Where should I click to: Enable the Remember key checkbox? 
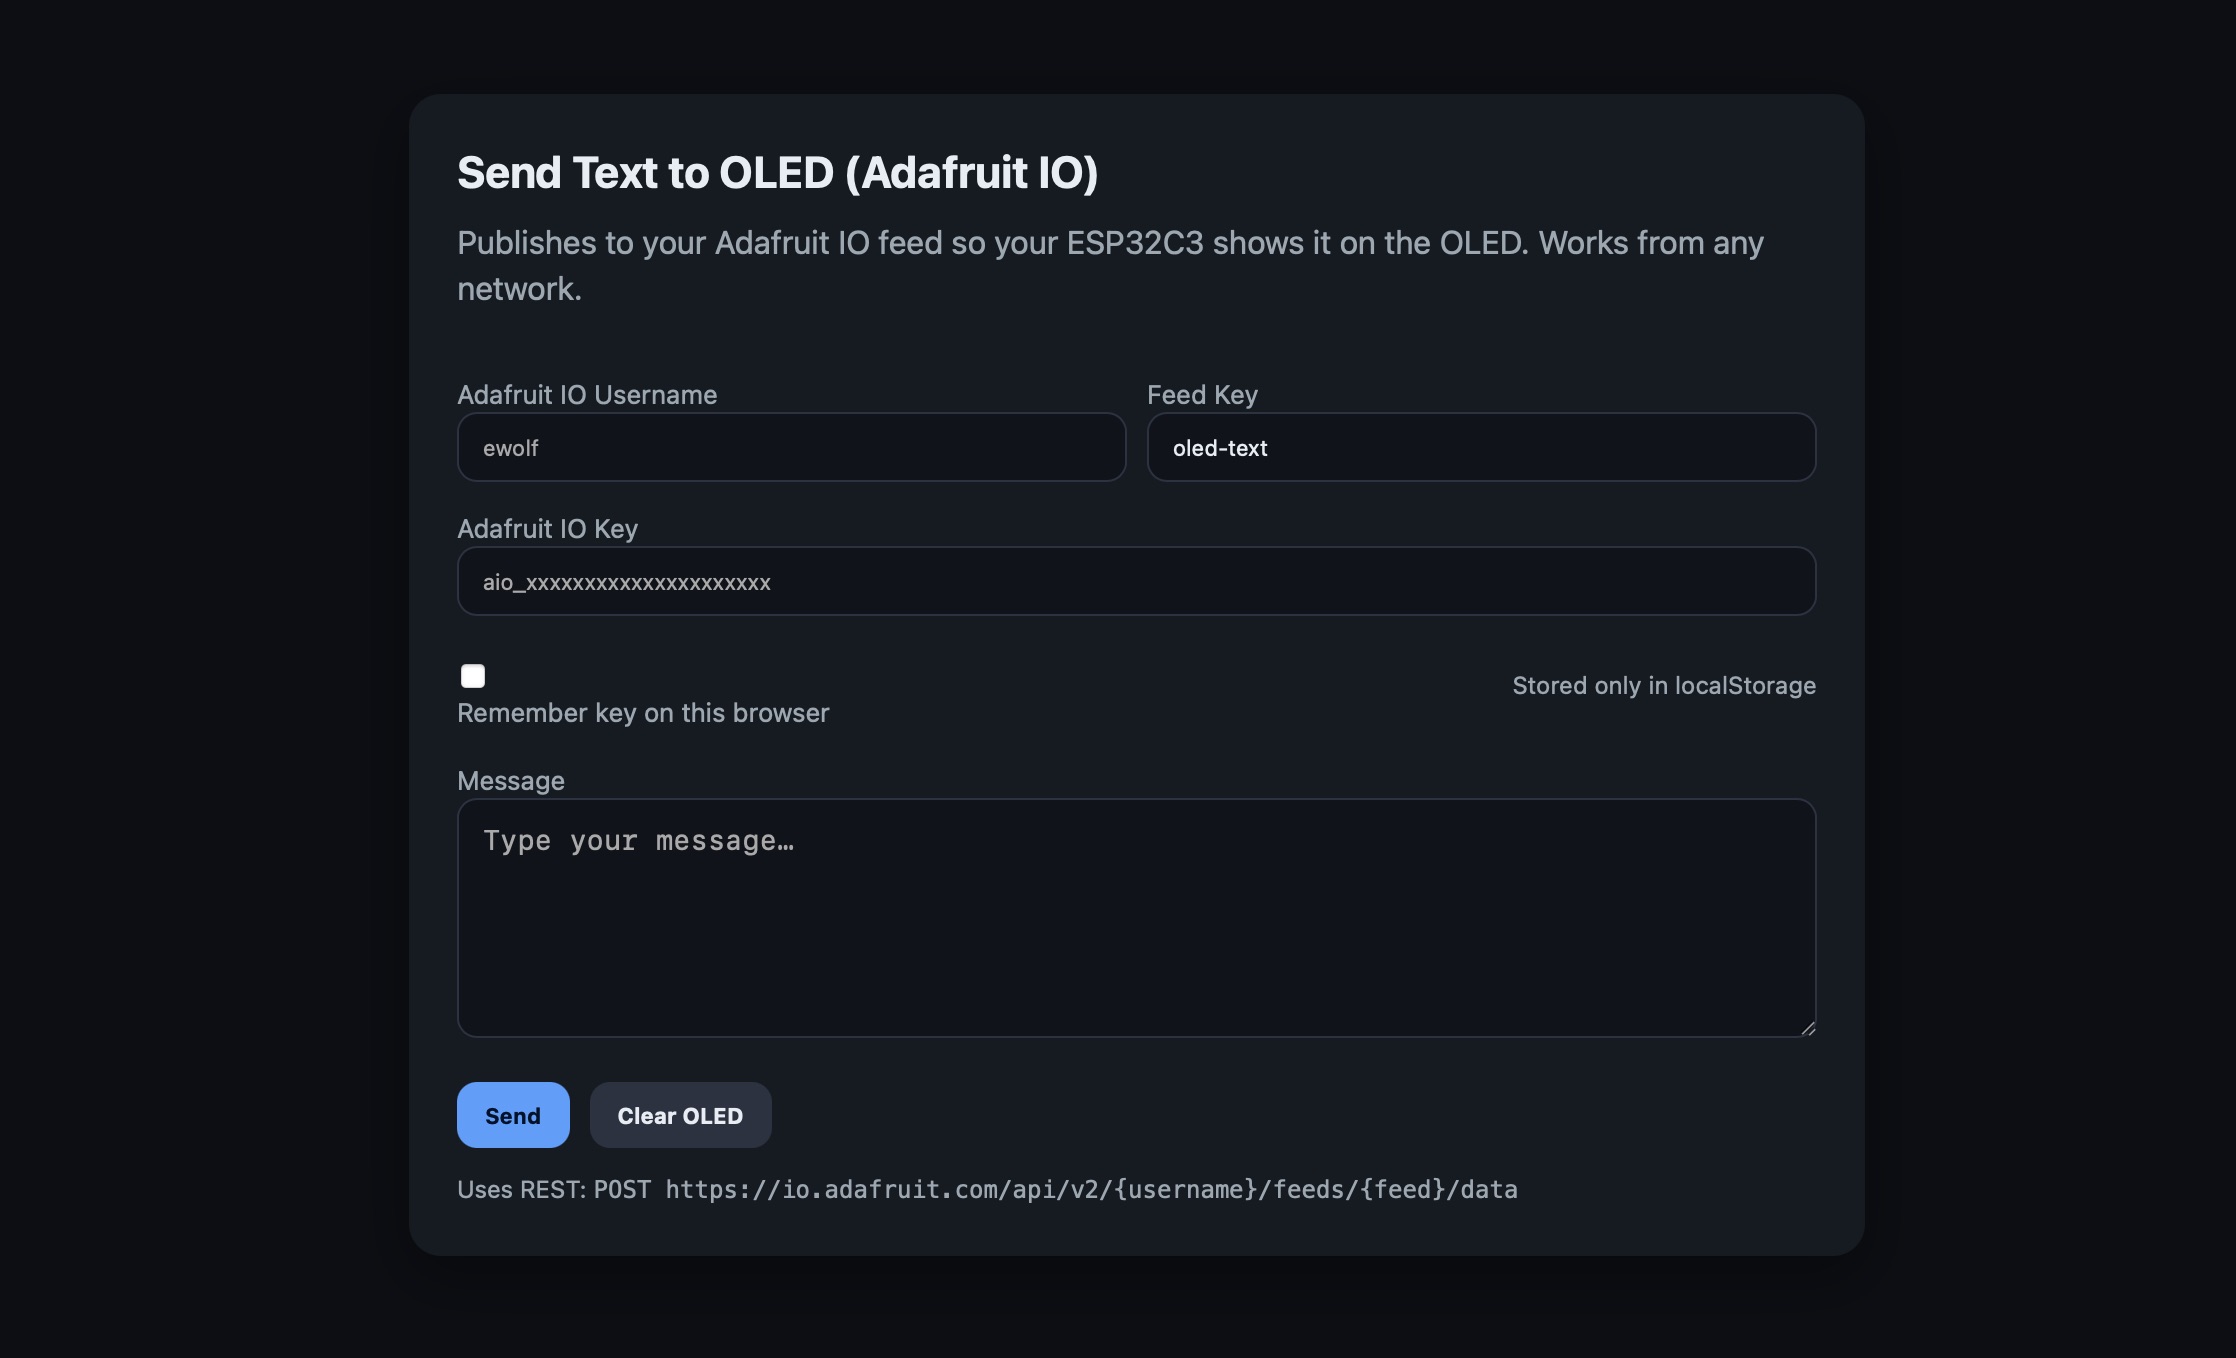473,676
